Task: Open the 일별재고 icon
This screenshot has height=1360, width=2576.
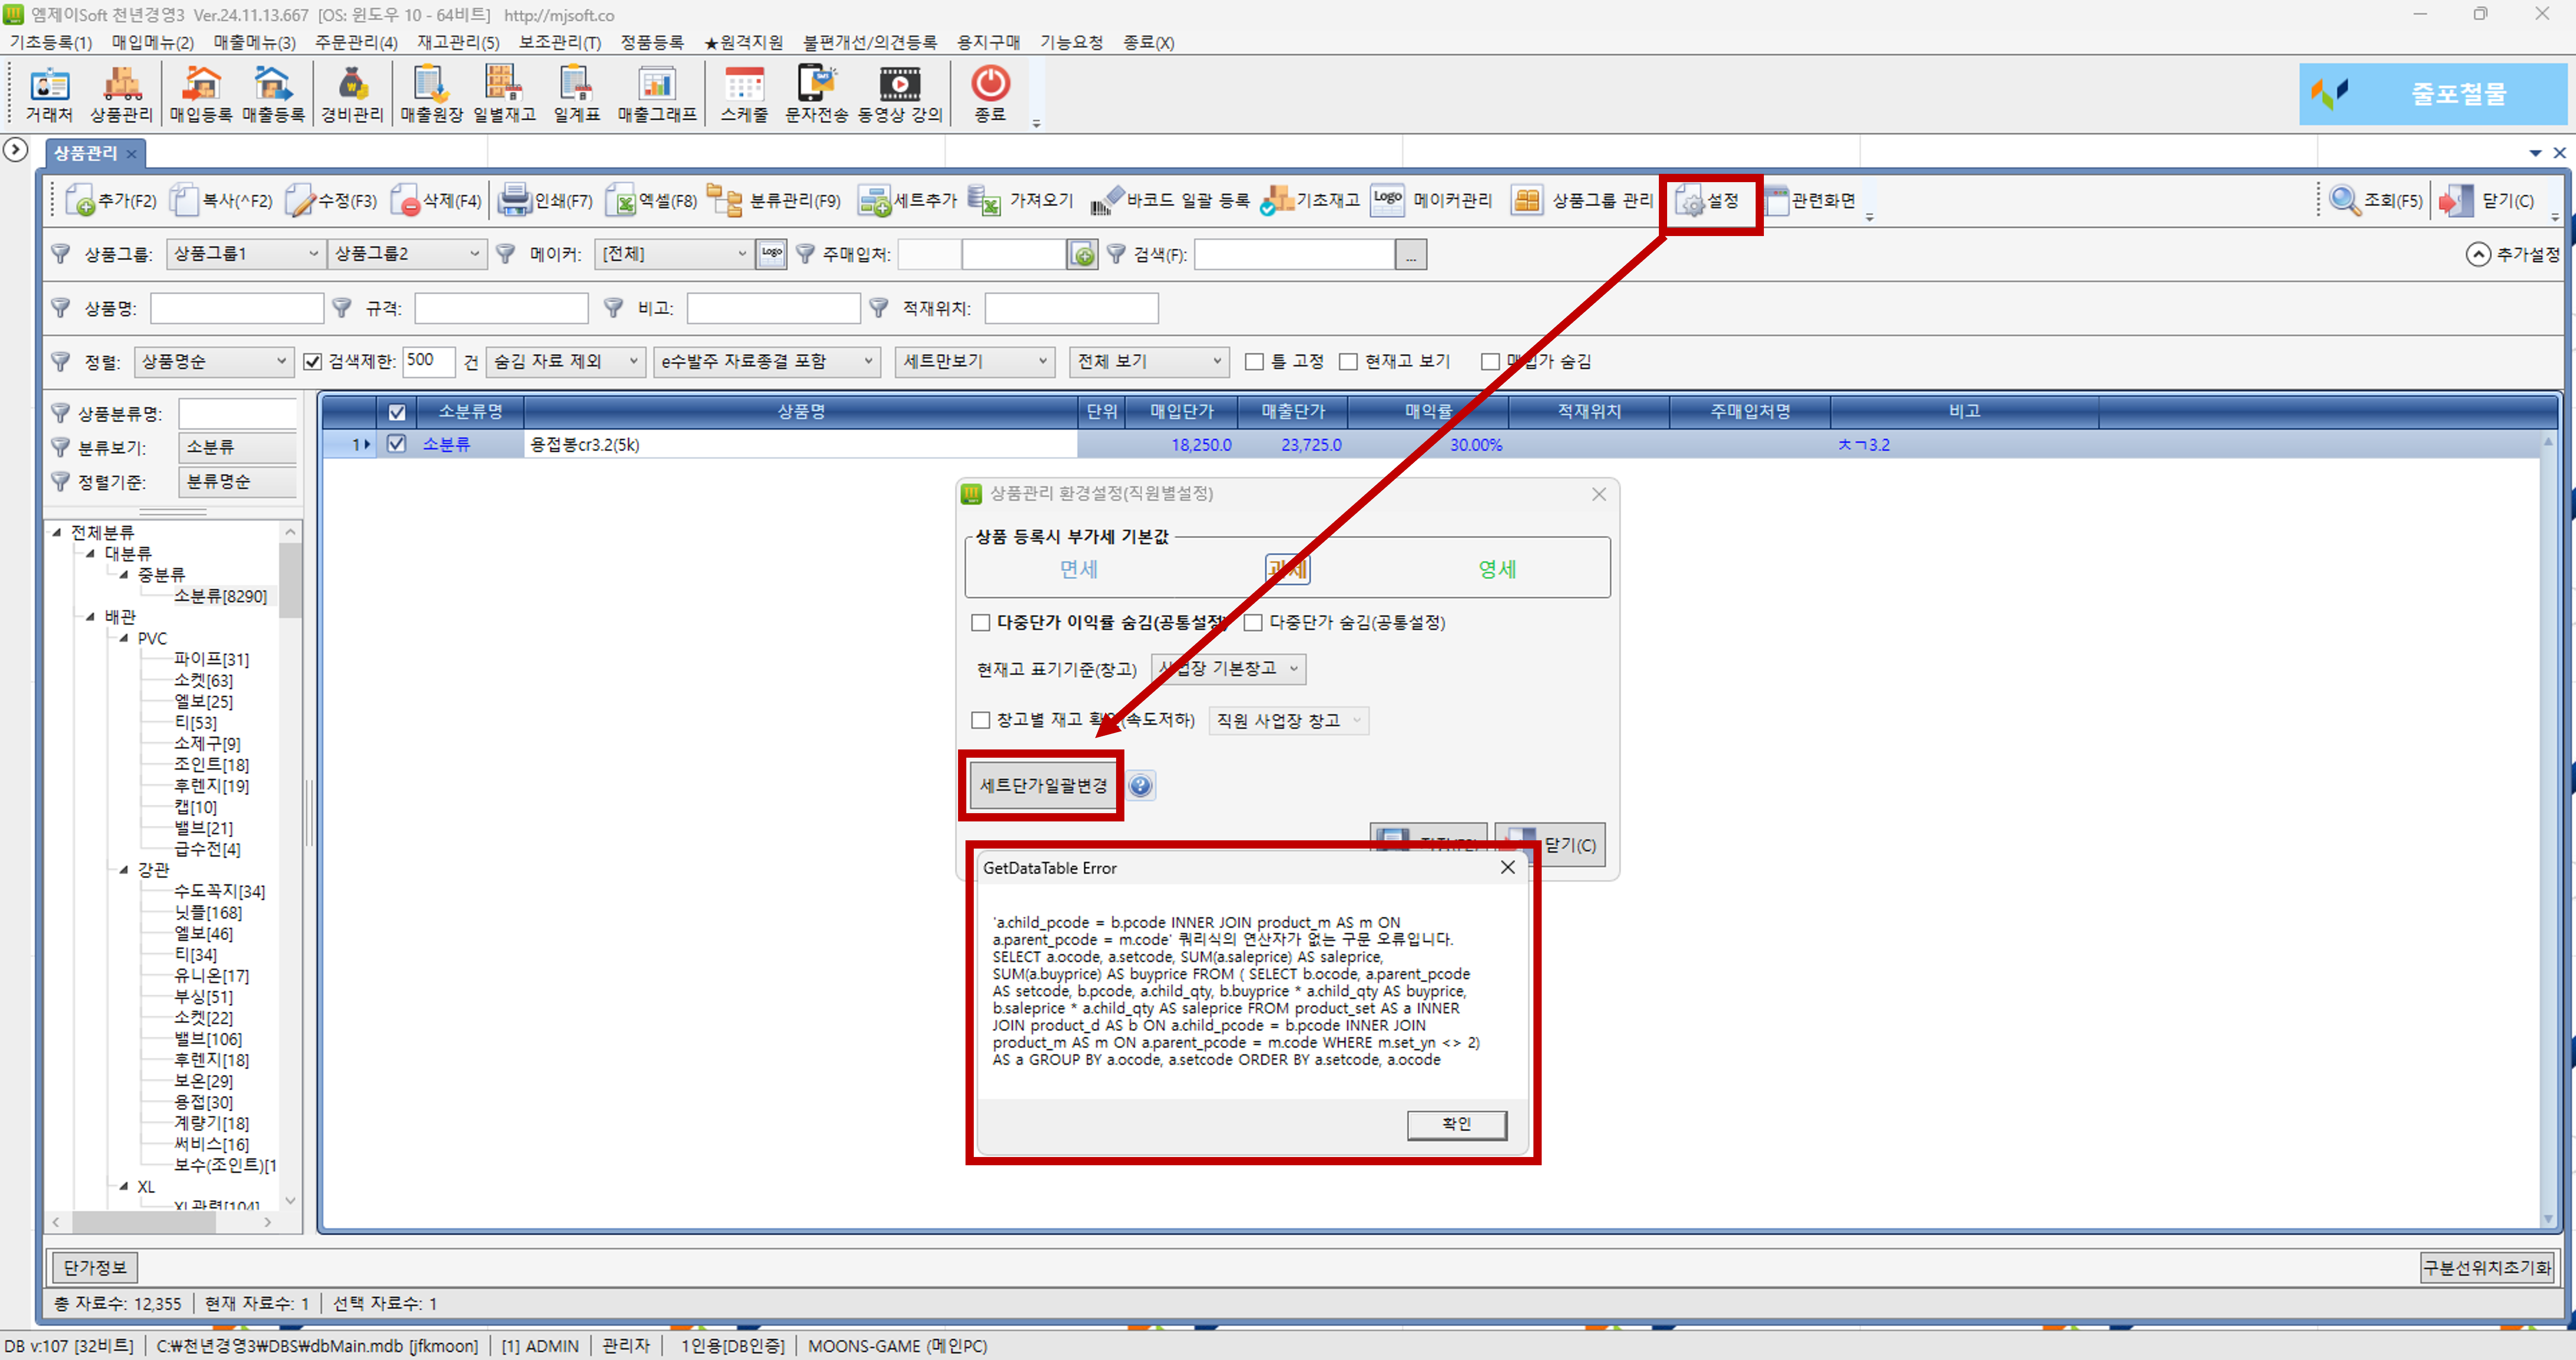Action: click(504, 94)
